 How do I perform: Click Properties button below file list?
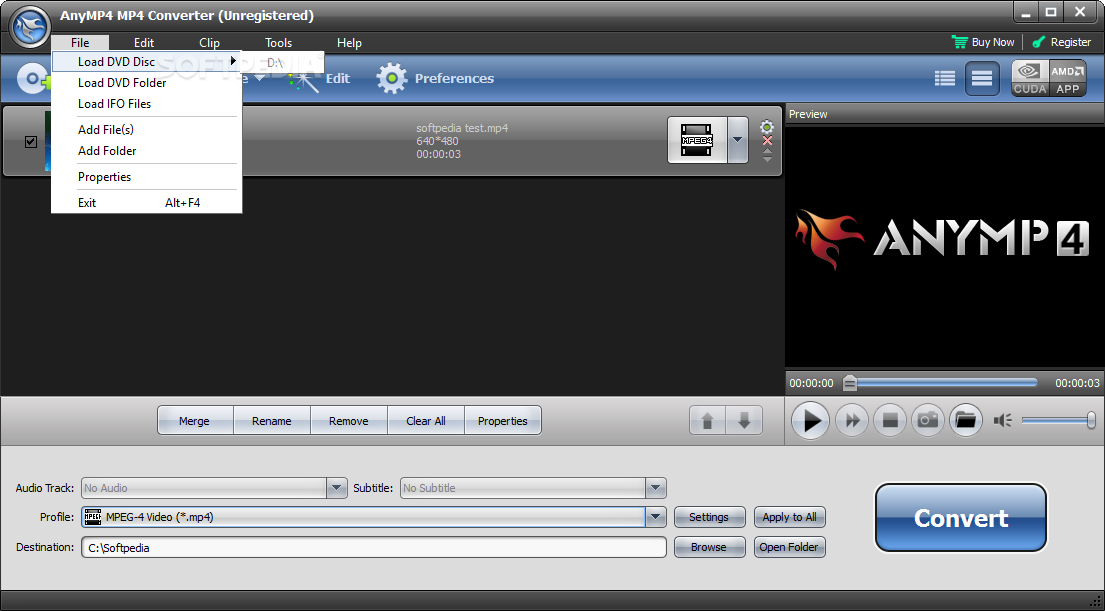tap(502, 421)
